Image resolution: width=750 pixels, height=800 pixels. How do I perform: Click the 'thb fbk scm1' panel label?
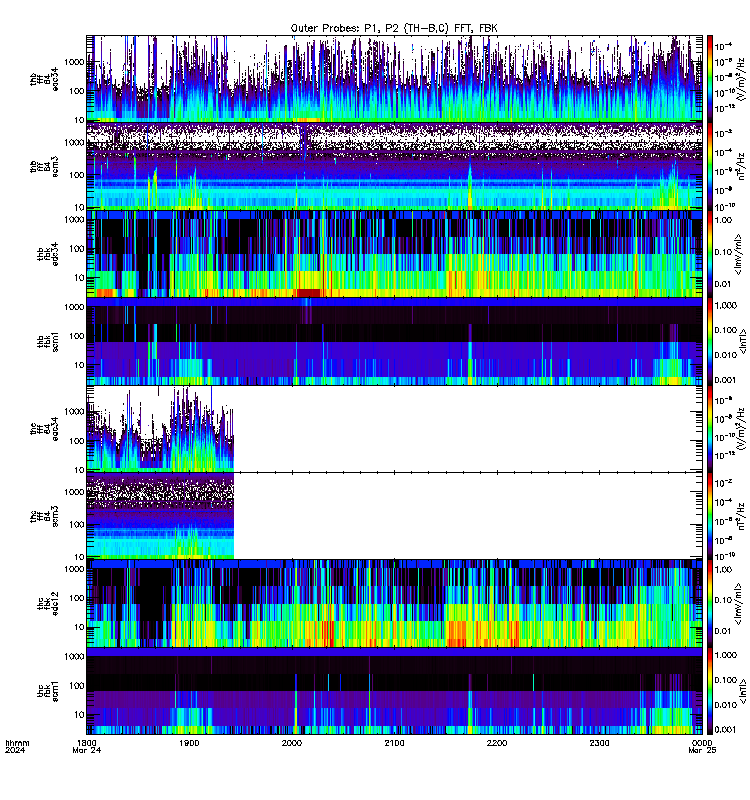click(x=48, y=341)
